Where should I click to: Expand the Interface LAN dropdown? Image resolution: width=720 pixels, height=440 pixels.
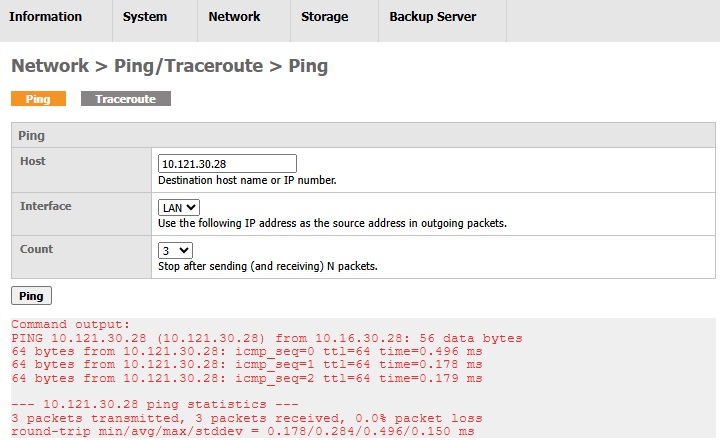pyautogui.click(x=180, y=207)
